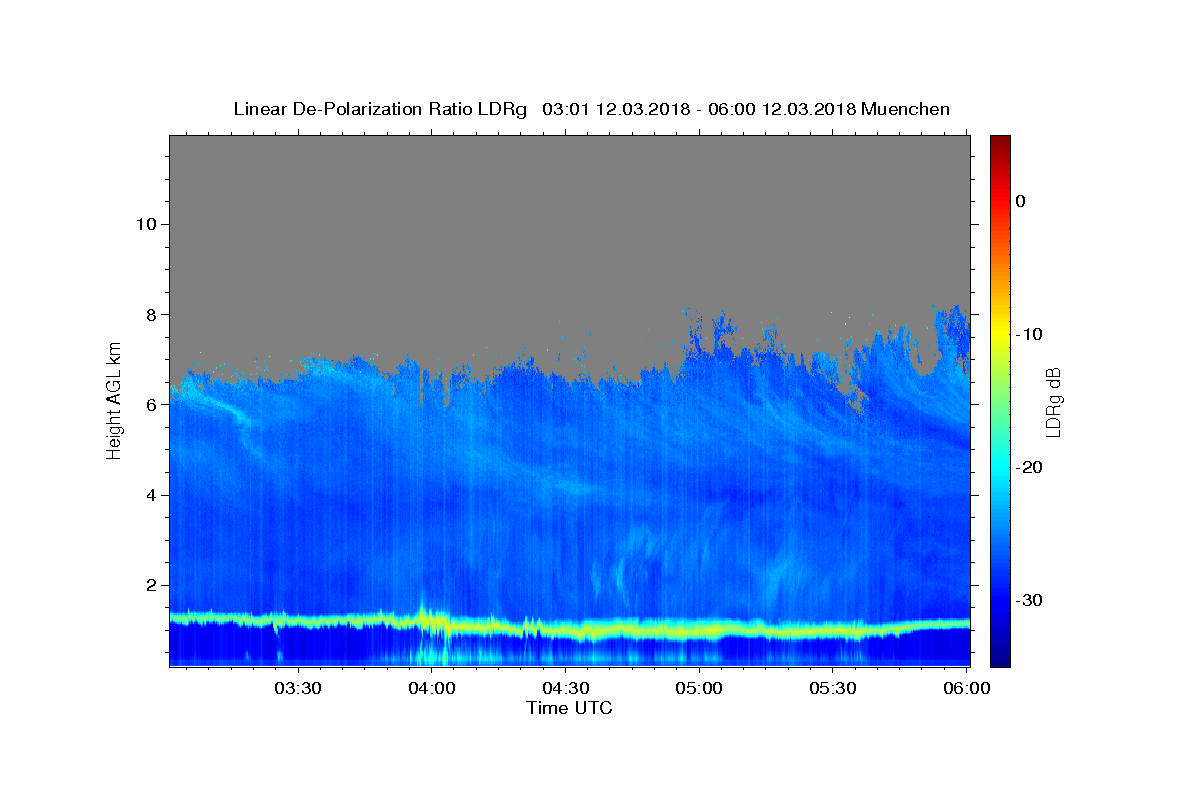Viewport: 1200px width, 800px height.
Task: Click the 'Height AGL km' y-axis label
Action: pos(114,400)
